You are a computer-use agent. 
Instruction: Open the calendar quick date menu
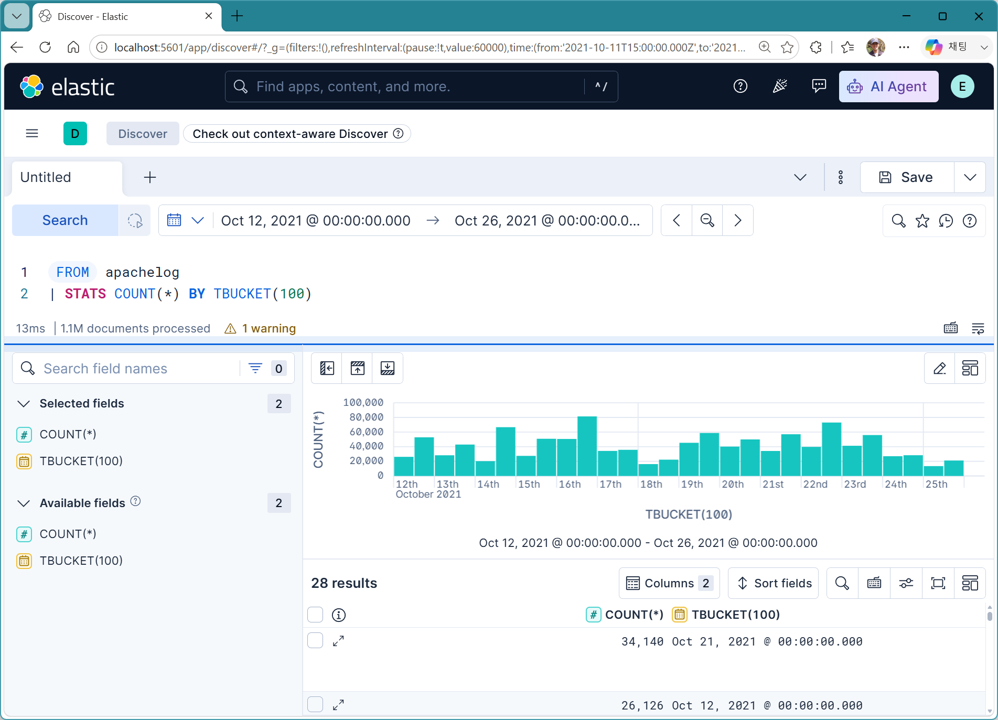(185, 220)
